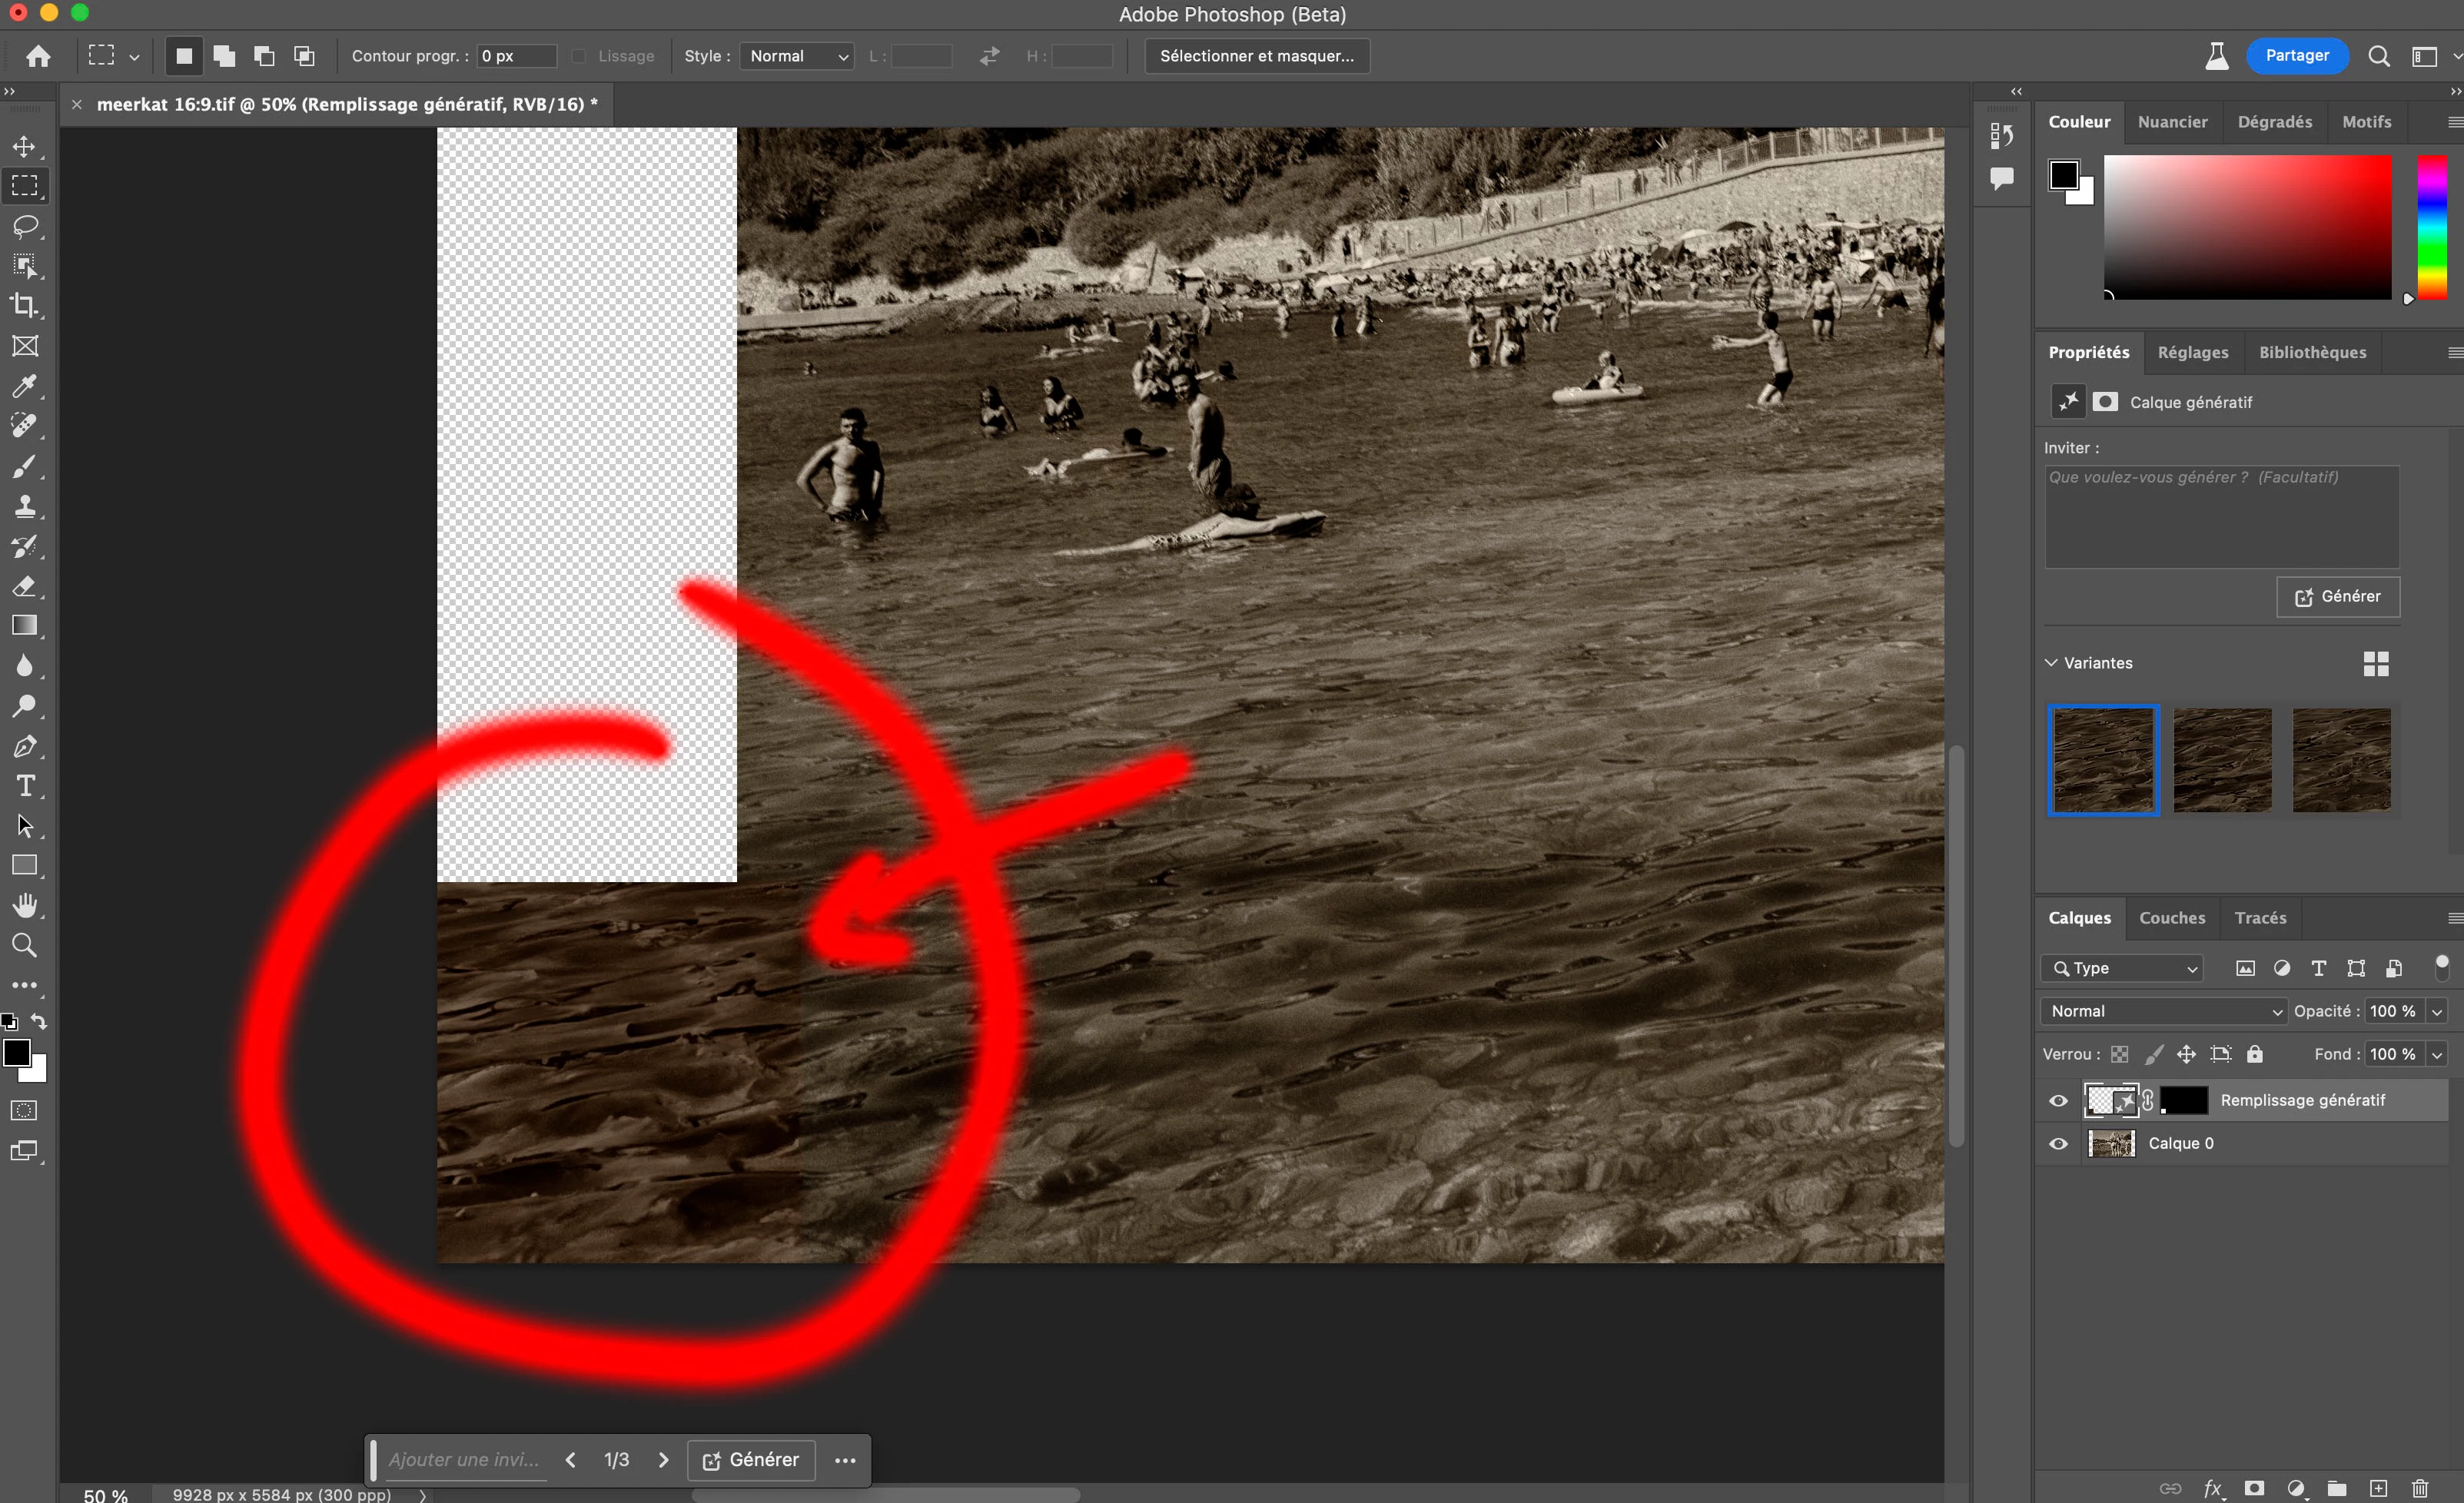This screenshot has height=1503, width=2464.
Task: Select the Gradient tool
Action: [x=25, y=626]
